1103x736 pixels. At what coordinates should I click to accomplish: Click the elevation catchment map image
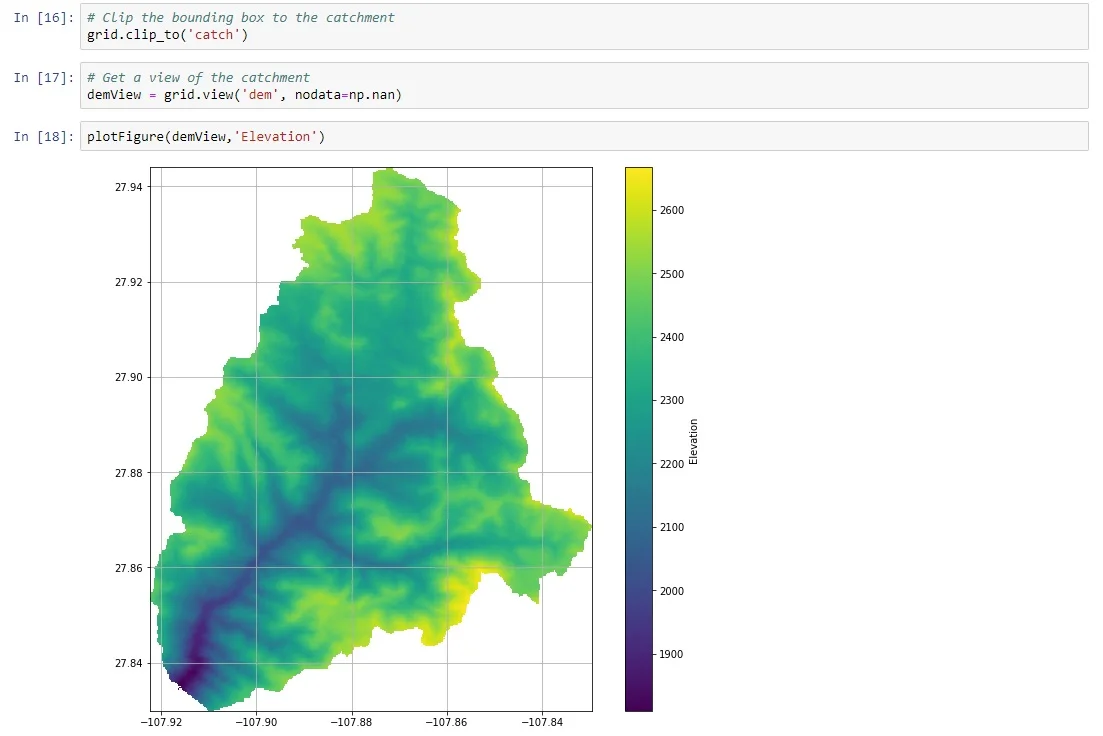pos(371,439)
